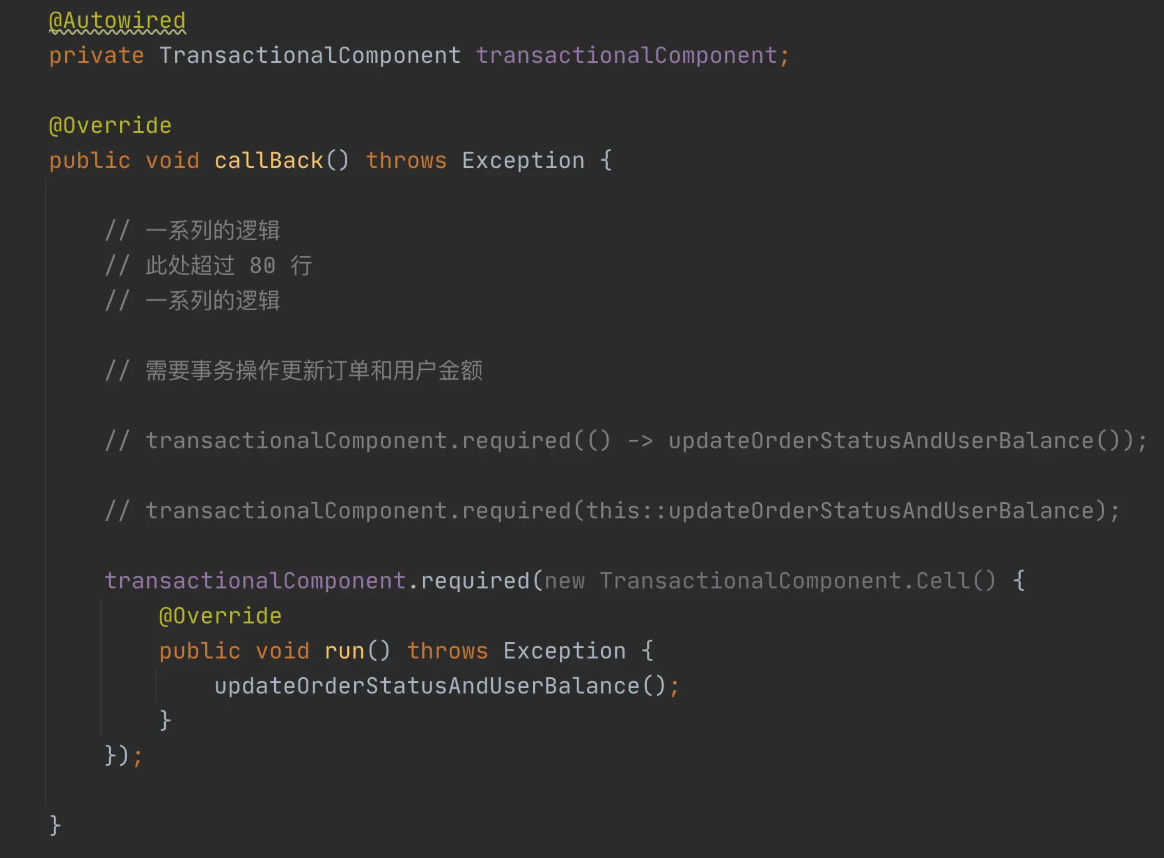Screen dimensions: 1164x858
Task: Click the Exception type in callBack signature
Action: 523,160
